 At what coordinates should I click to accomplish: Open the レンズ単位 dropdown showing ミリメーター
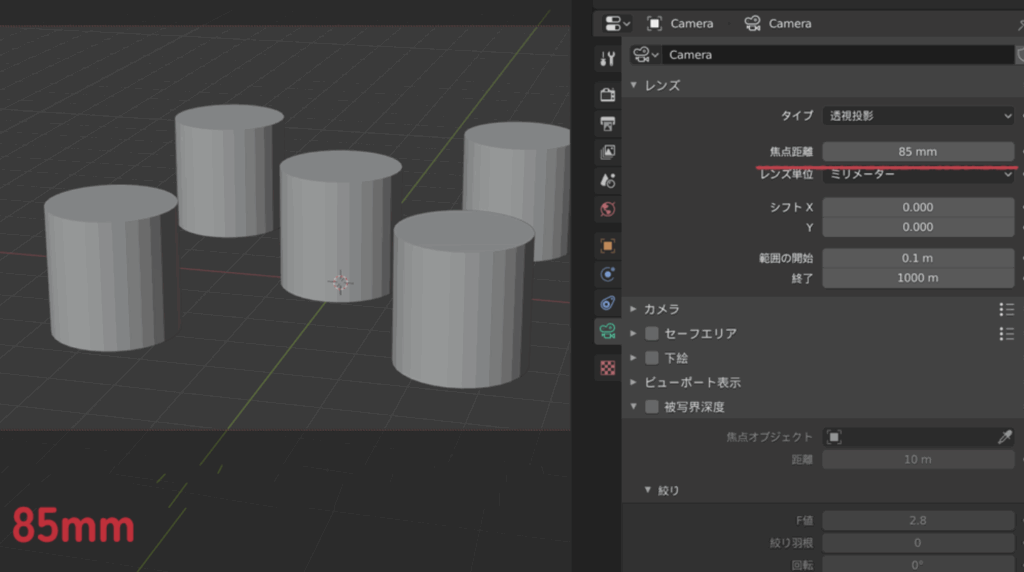(918, 174)
